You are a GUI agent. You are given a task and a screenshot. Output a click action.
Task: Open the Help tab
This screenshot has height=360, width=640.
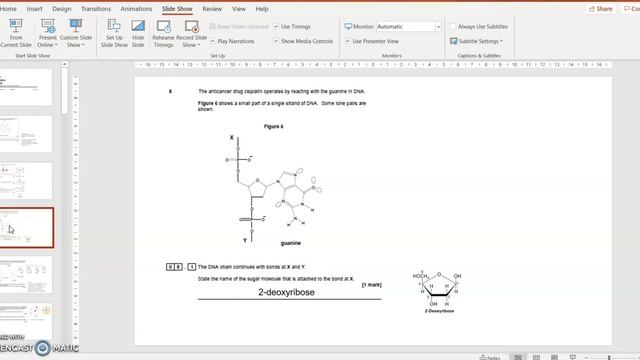pyautogui.click(x=262, y=9)
